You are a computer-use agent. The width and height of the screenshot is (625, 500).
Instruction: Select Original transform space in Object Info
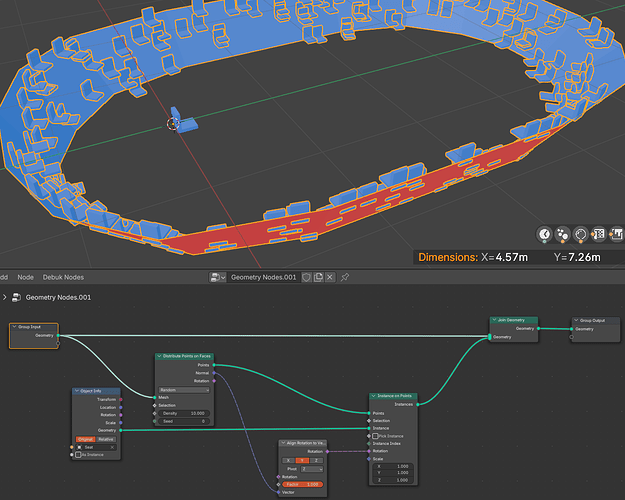[85, 439]
